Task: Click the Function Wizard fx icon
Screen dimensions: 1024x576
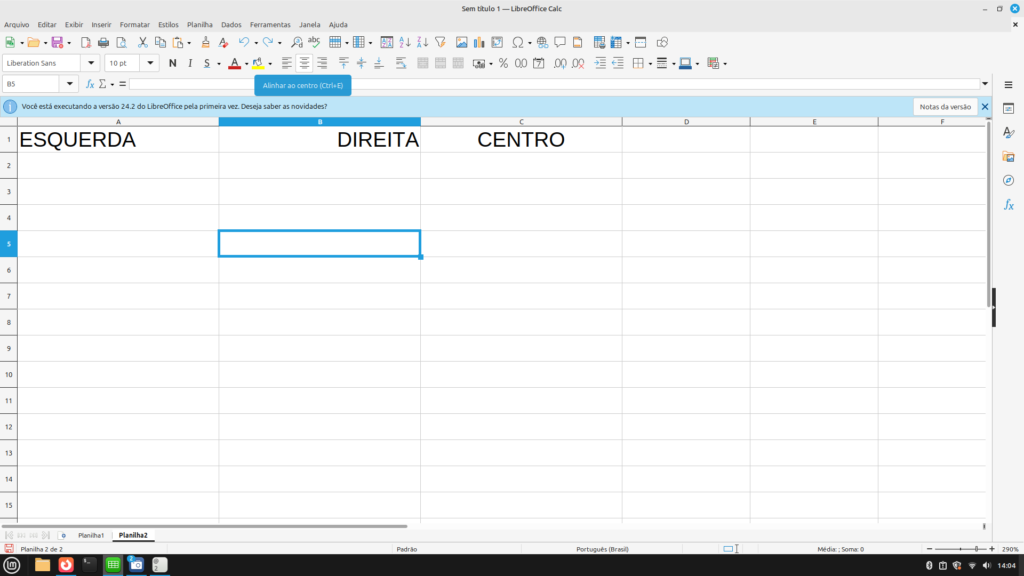Action: click(90, 84)
